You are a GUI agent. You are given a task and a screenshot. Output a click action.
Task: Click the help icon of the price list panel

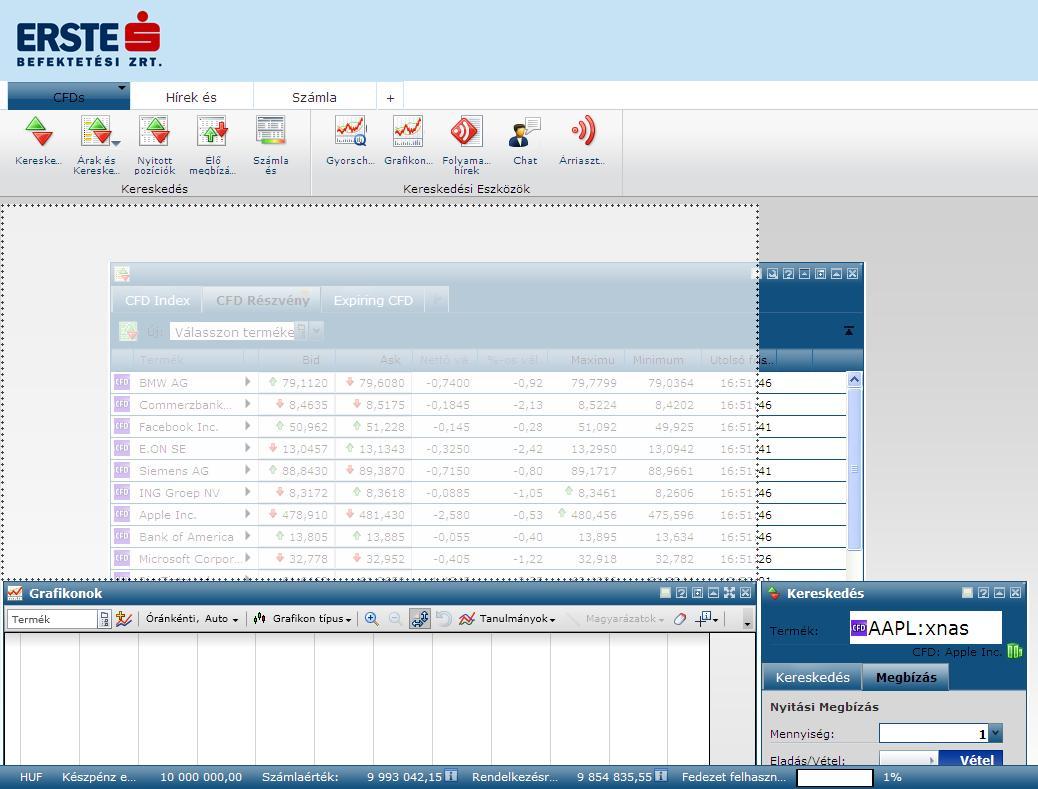tap(788, 273)
